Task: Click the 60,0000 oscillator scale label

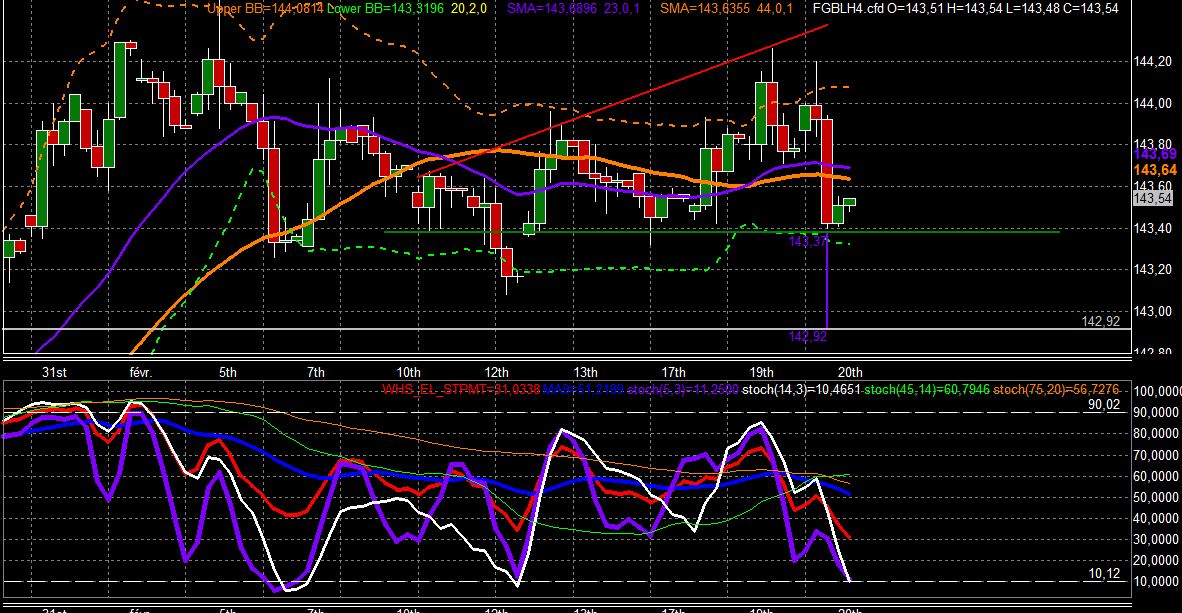Action: [x=1156, y=477]
